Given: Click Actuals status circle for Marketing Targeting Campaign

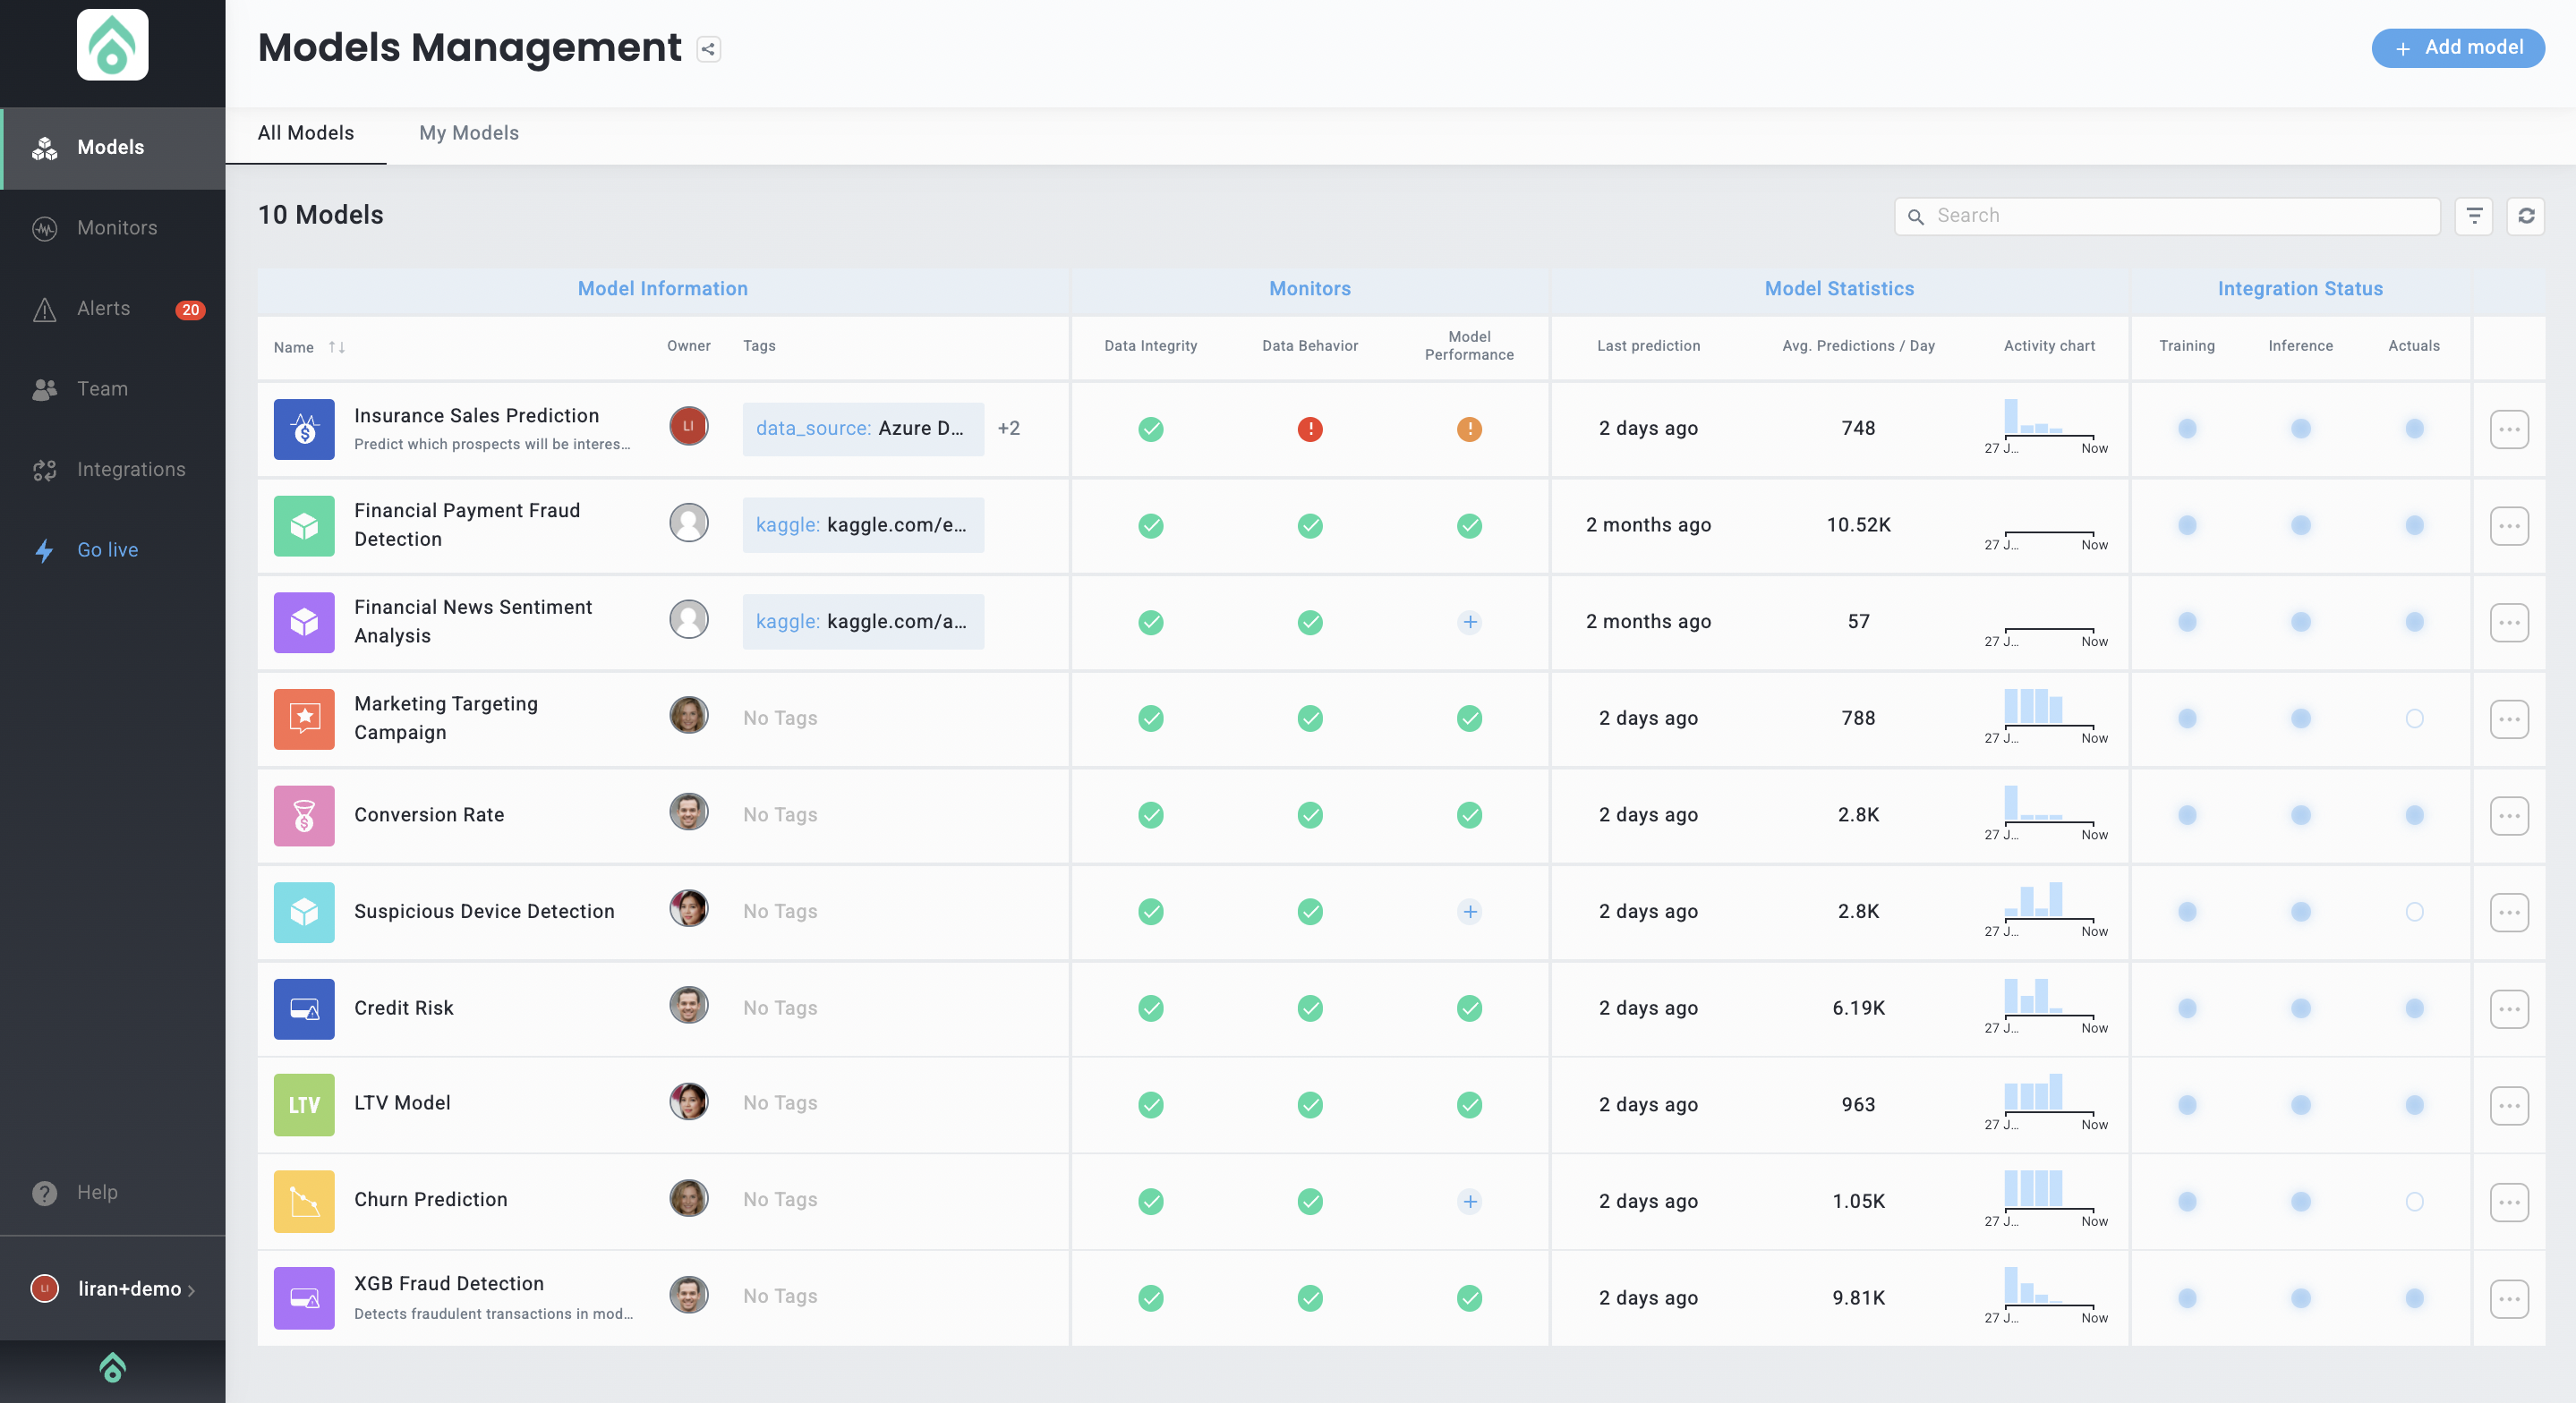Looking at the screenshot, I should coord(2413,718).
